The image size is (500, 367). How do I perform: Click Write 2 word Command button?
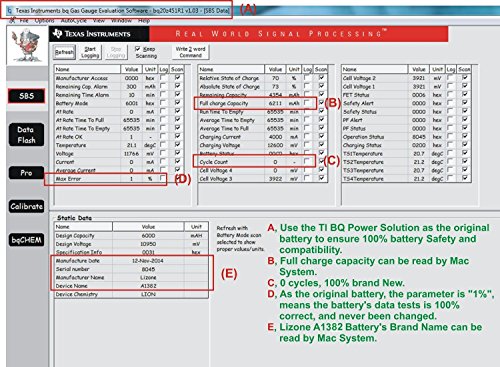pos(190,52)
